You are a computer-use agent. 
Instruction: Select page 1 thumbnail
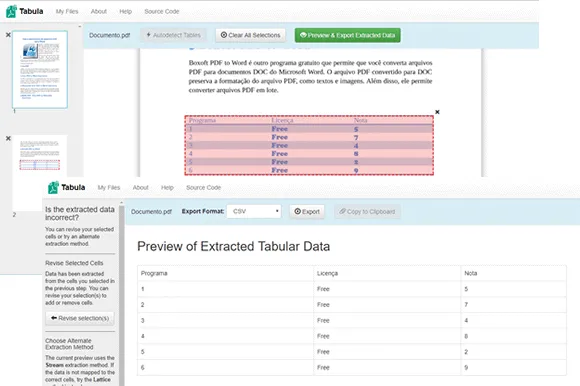[40, 70]
